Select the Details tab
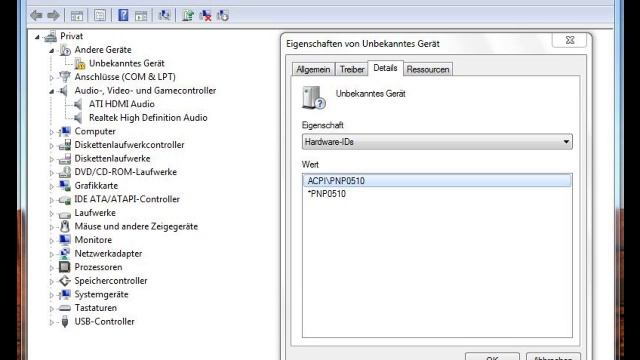This screenshot has height=360, width=640. coord(385,68)
